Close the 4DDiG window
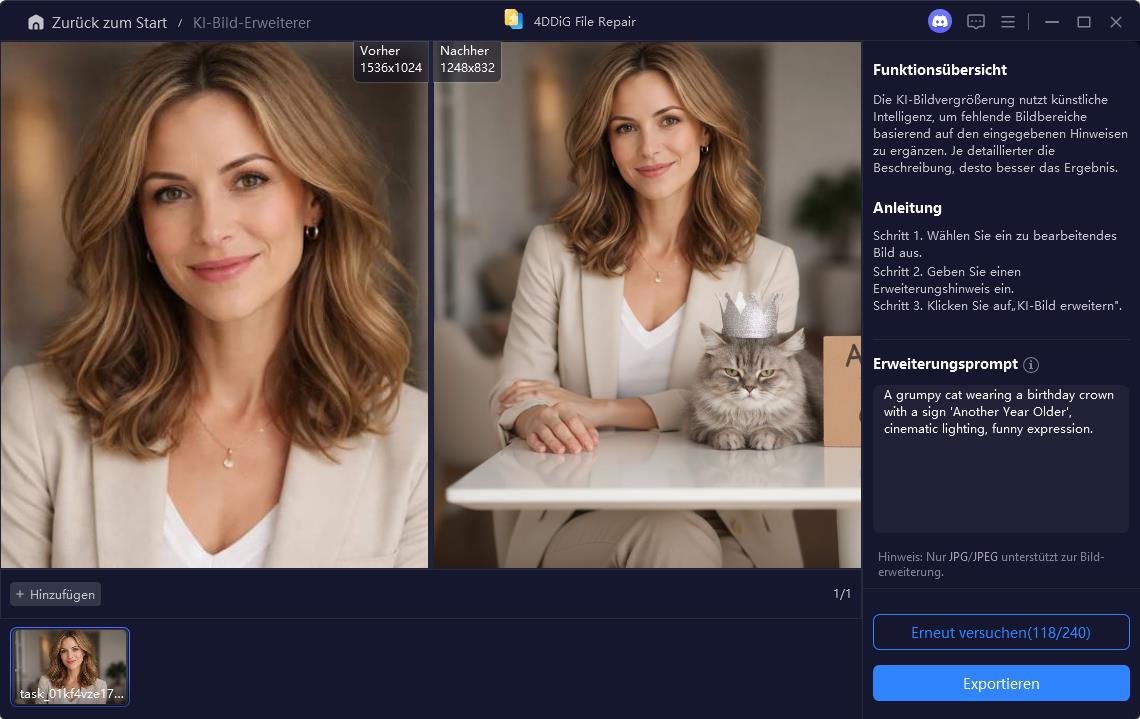This screenshot has width=1140, height=719. pyautogui.click(x=1116, y=22)
